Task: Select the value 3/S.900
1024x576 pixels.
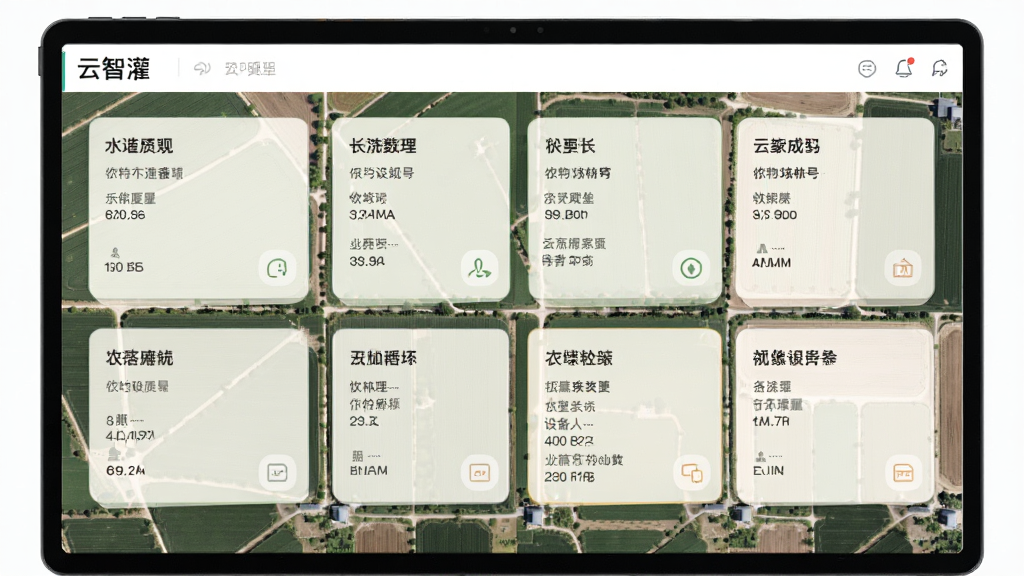Action: tap(775, 215)
